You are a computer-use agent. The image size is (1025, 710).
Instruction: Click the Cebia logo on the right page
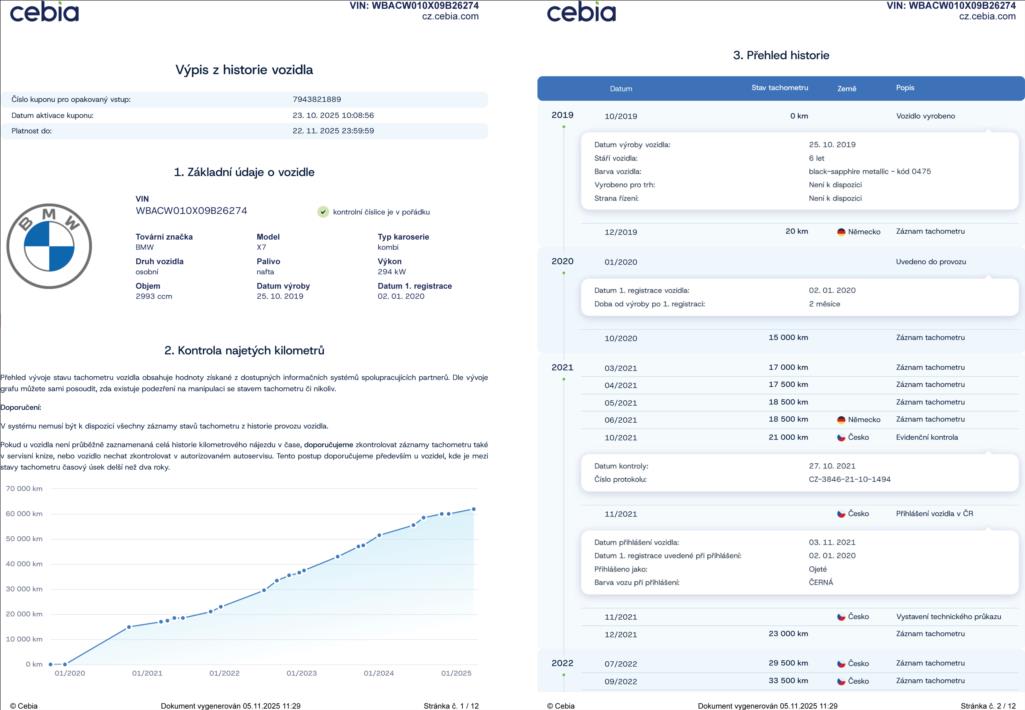581,12
